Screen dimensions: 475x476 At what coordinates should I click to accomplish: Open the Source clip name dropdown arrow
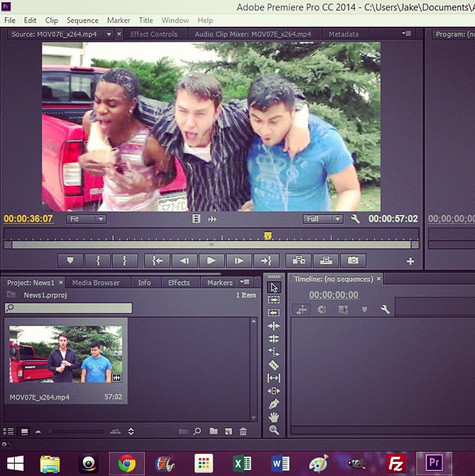pos(109,34)
